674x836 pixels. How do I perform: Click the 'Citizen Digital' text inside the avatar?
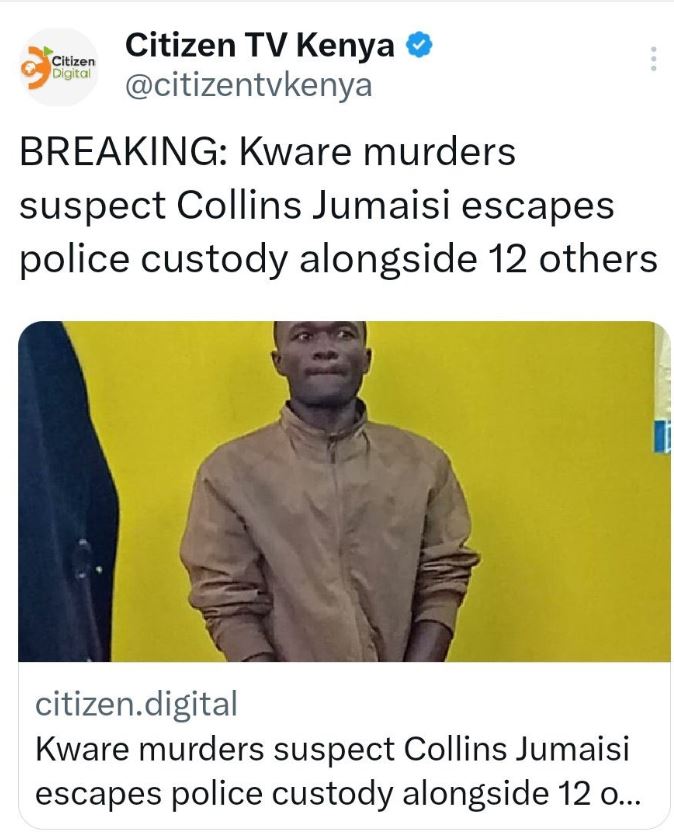click(x=74, y=67)
